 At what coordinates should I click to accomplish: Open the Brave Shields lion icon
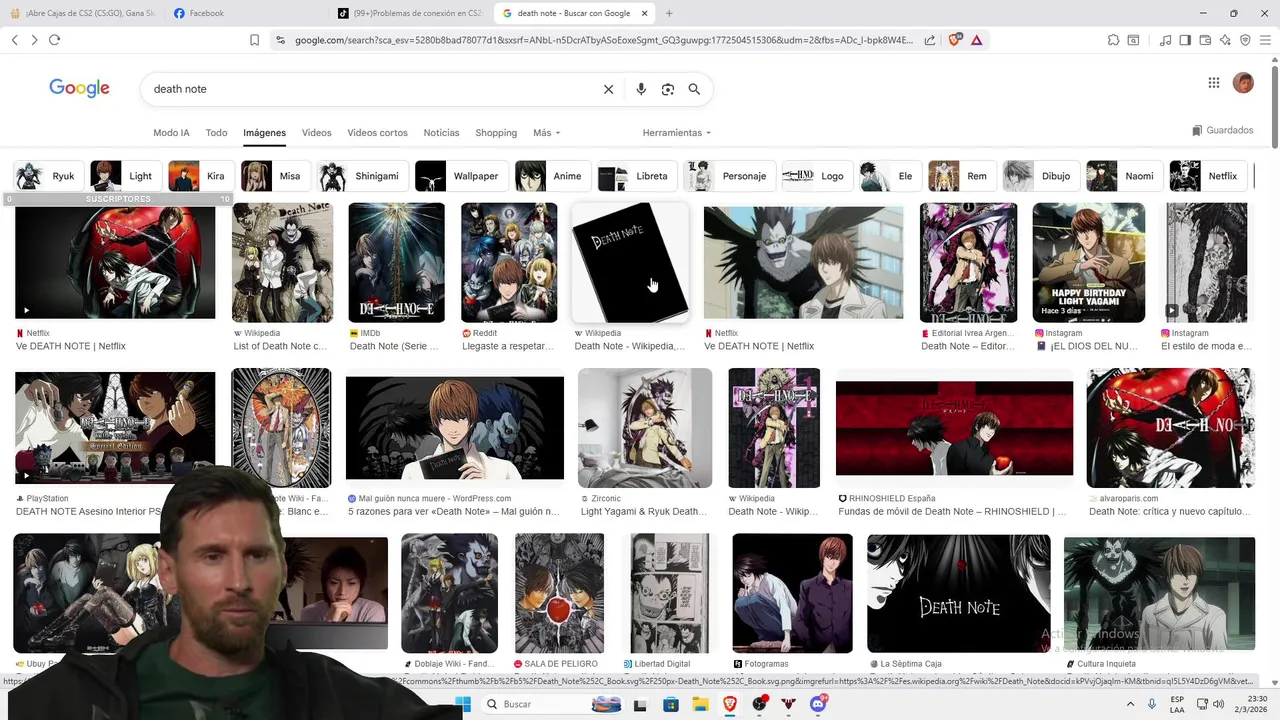(x=955, y=40)
